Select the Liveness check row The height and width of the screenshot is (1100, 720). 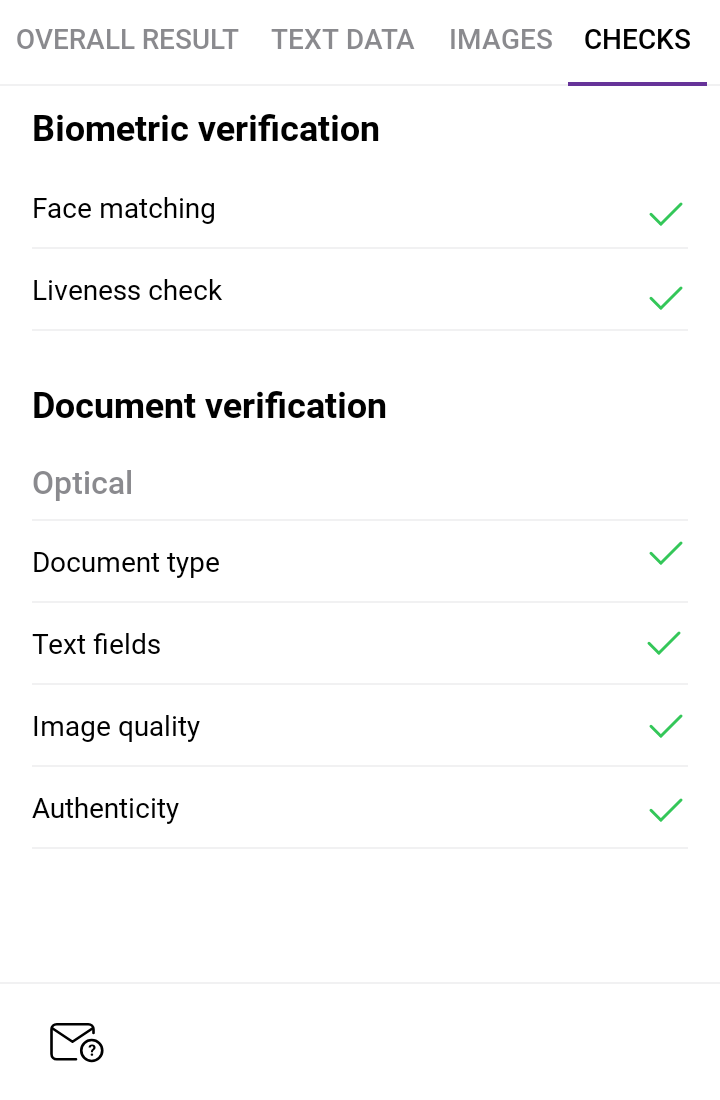[x=127, y=291]
